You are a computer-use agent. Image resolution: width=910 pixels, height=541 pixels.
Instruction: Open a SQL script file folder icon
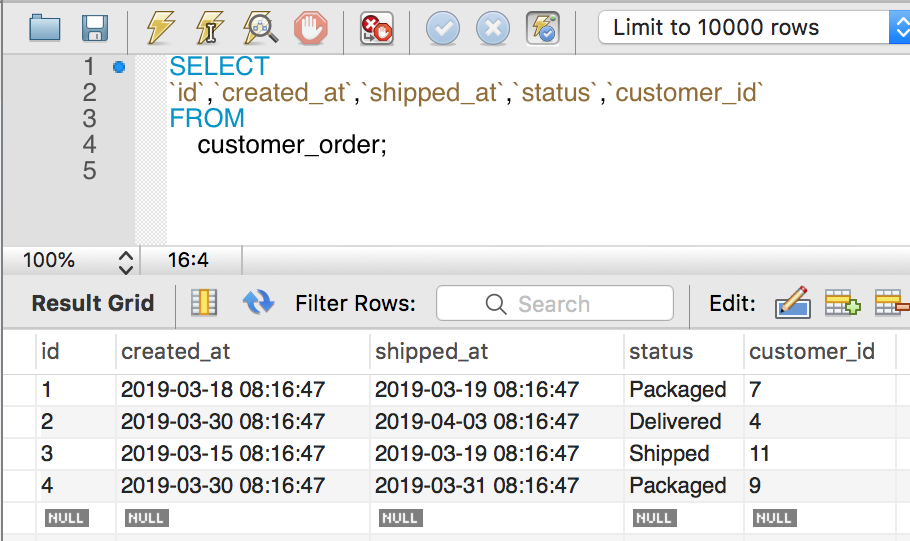(45, 28)
